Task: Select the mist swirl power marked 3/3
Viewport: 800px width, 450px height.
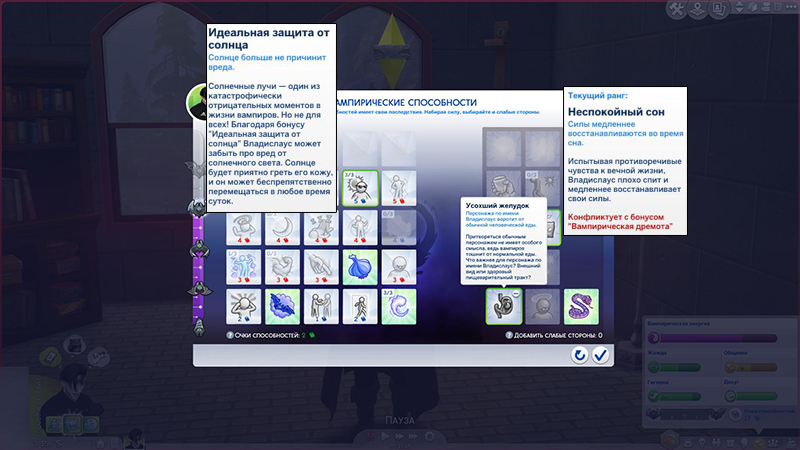Action: (x=399, y=307)
